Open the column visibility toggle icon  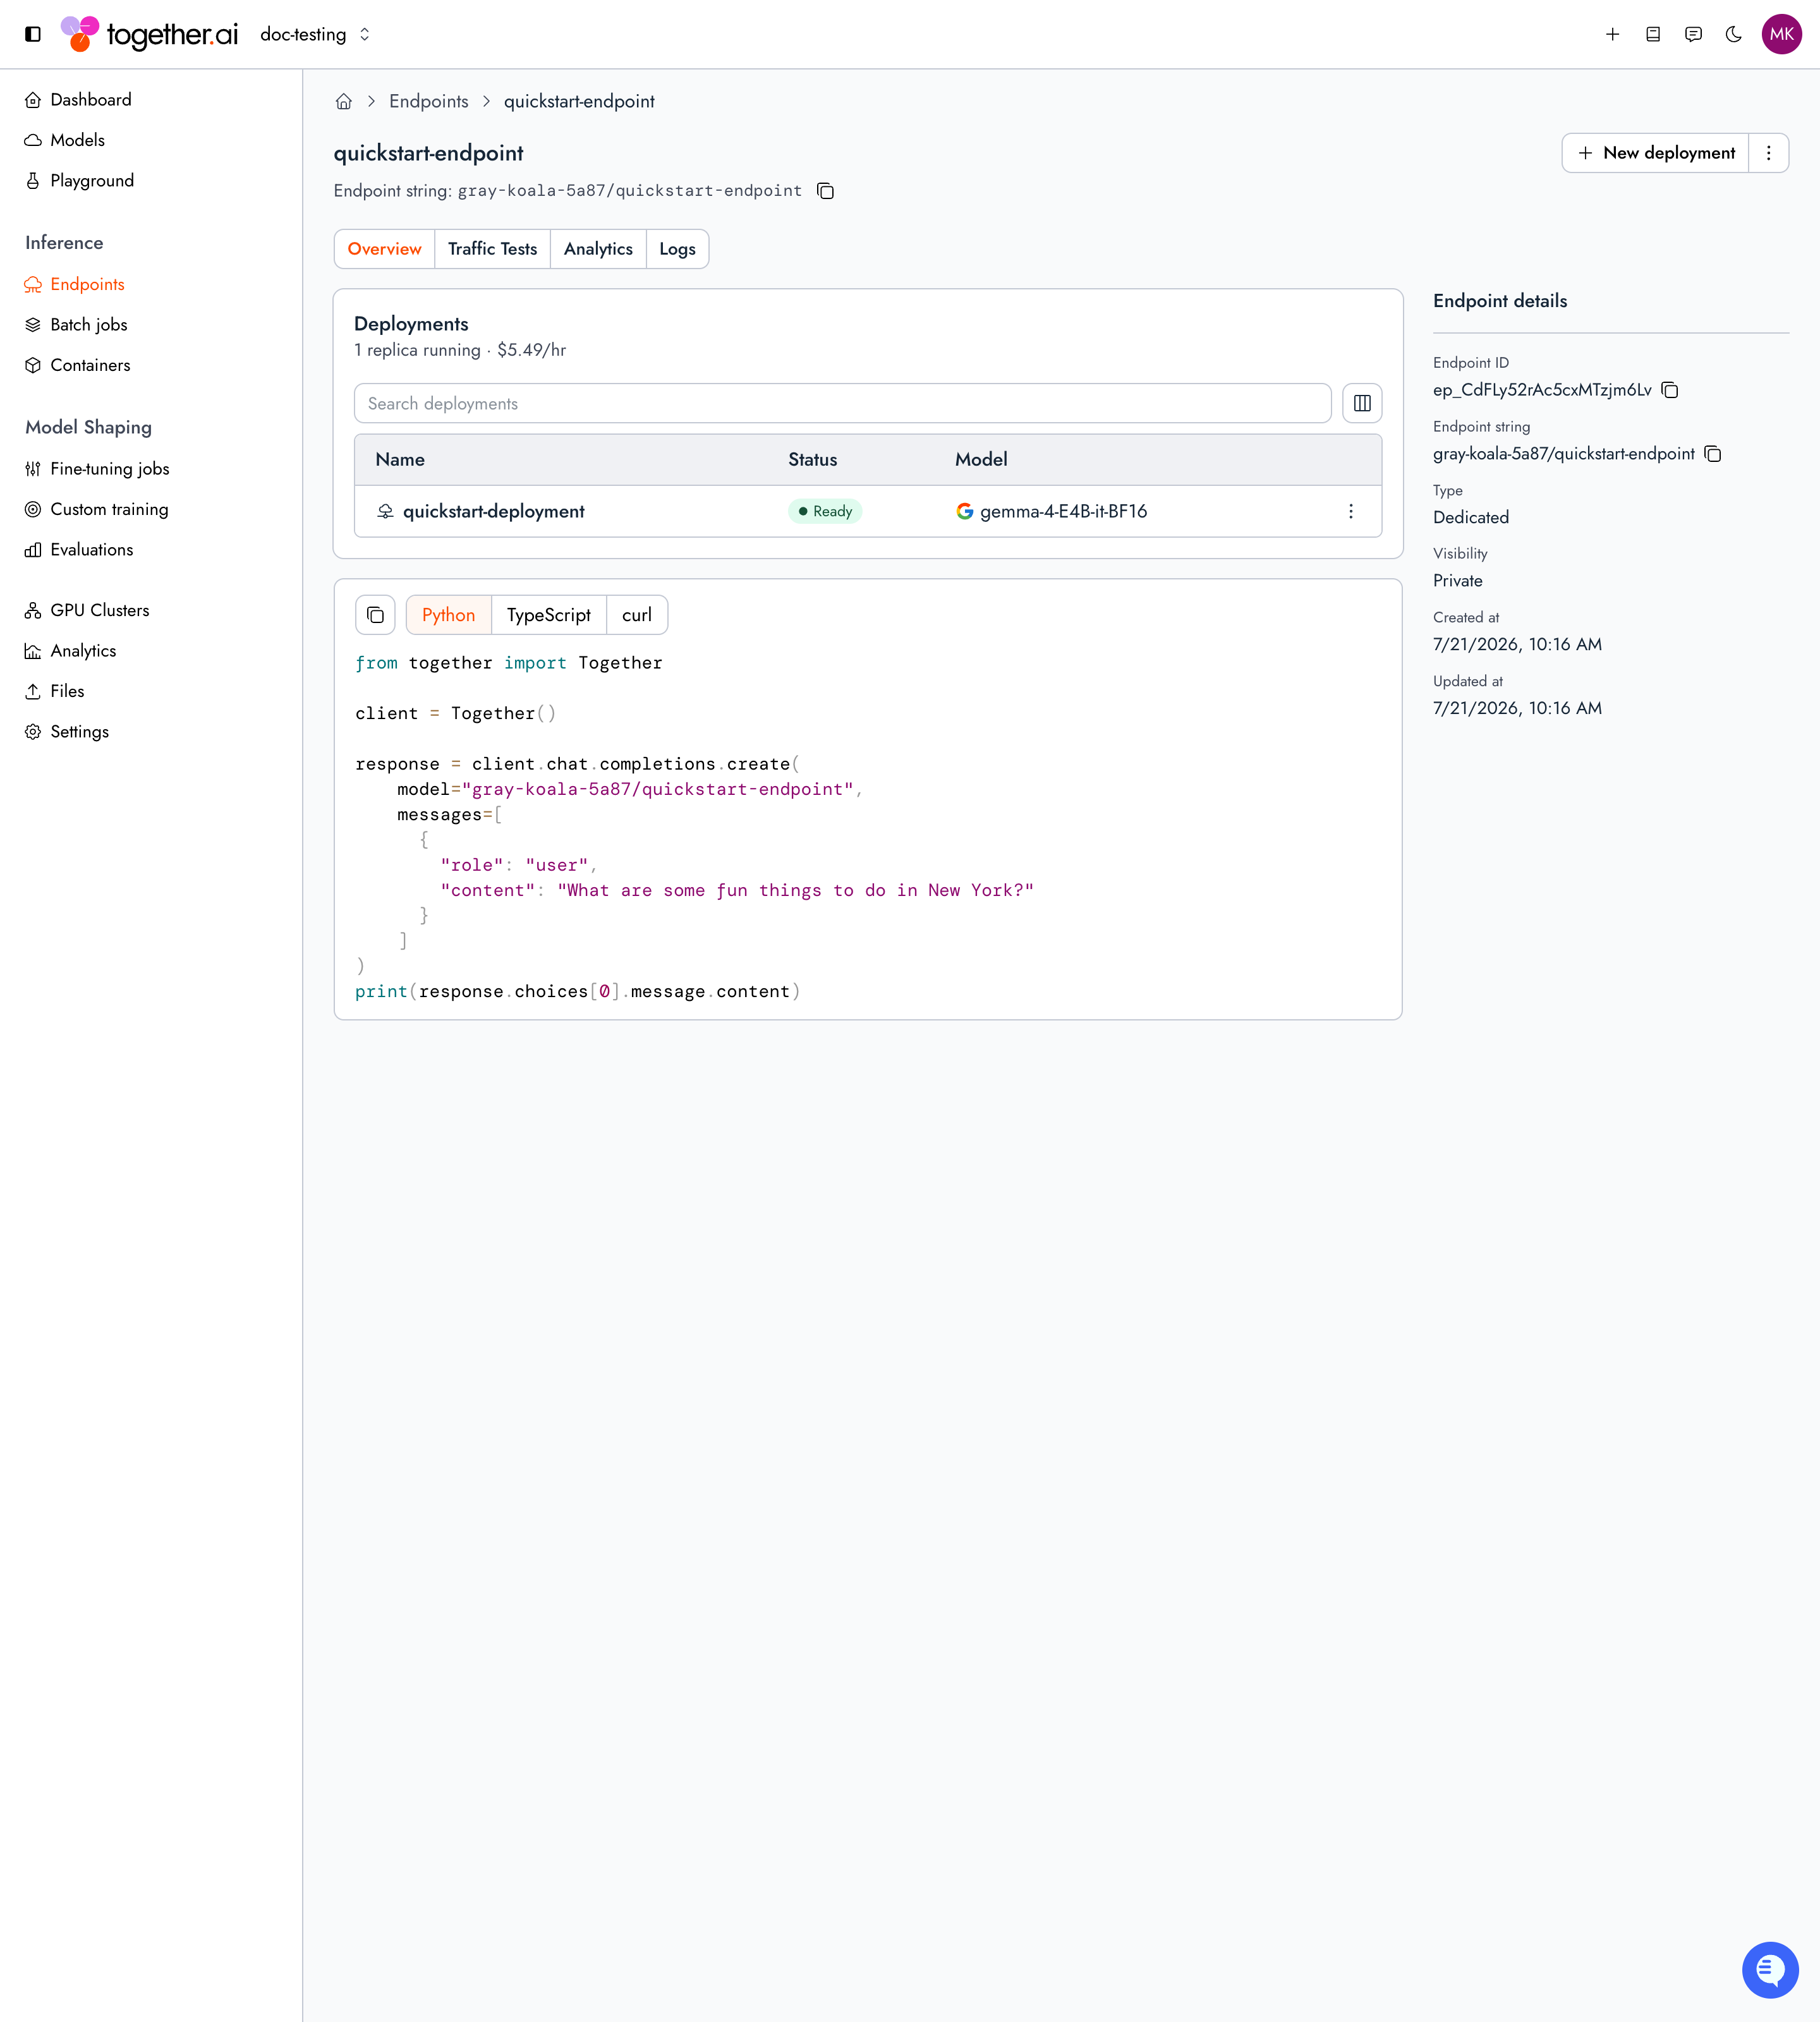(x=1362, y=404)
